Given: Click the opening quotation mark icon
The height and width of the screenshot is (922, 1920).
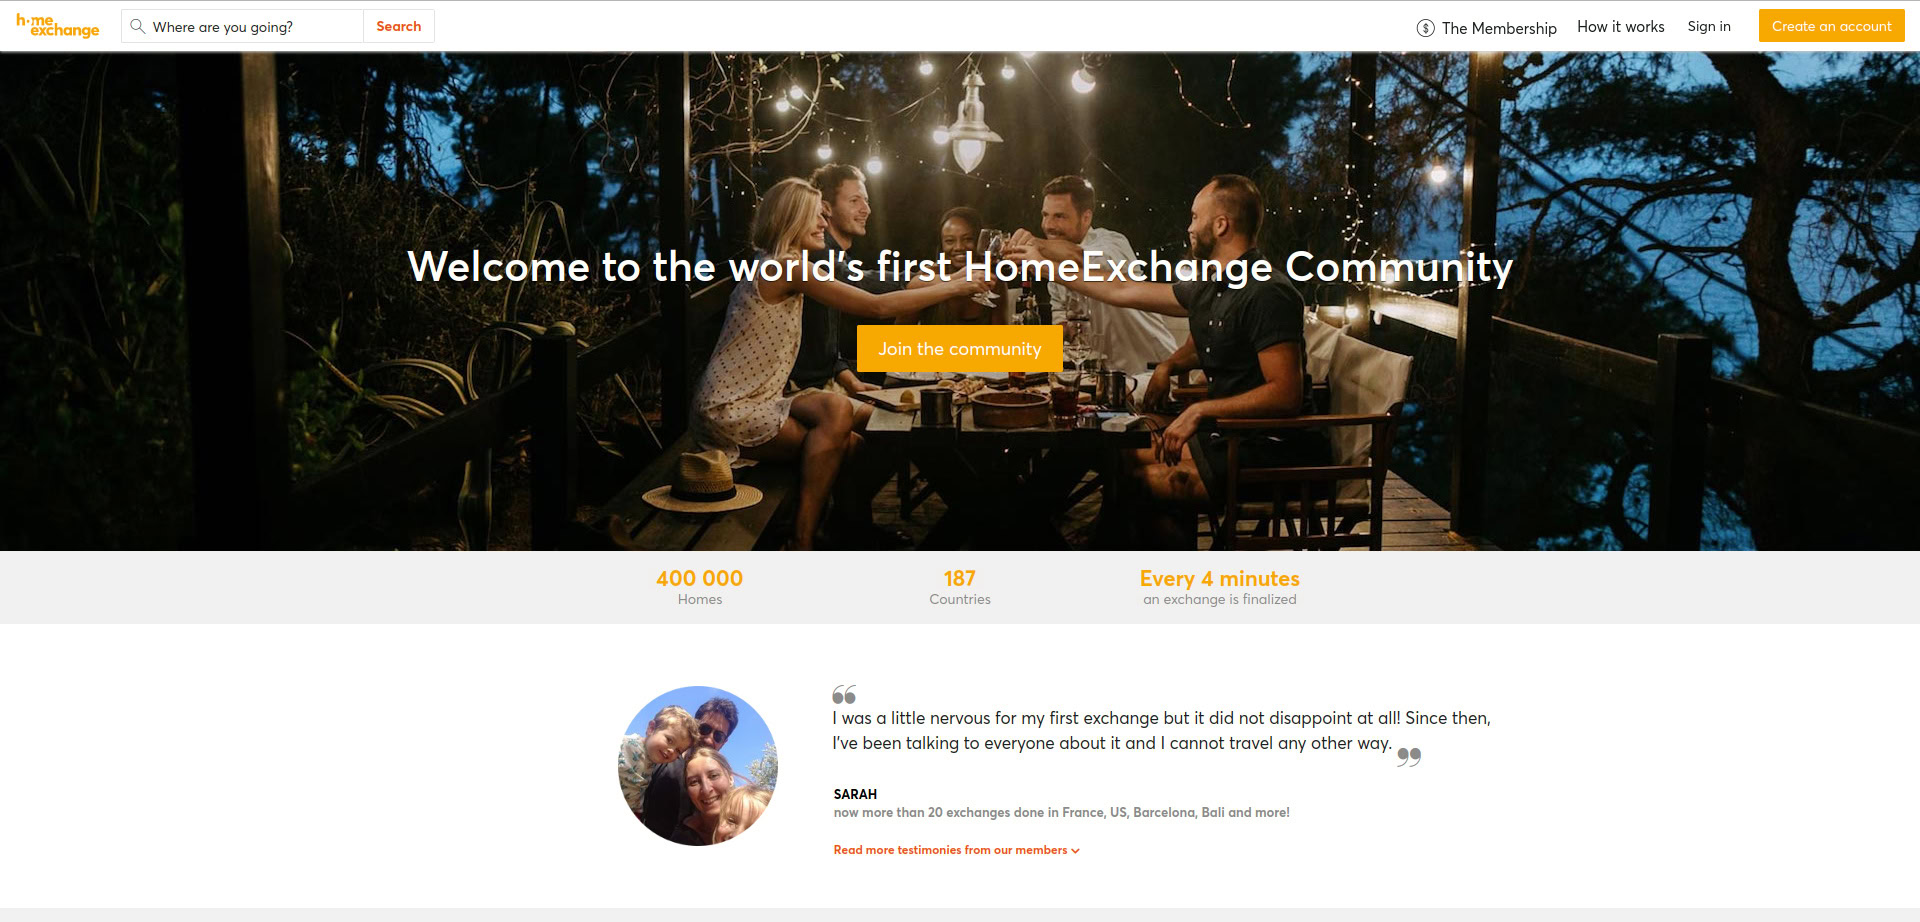Looking at the screenshot, I should point(844,694).
